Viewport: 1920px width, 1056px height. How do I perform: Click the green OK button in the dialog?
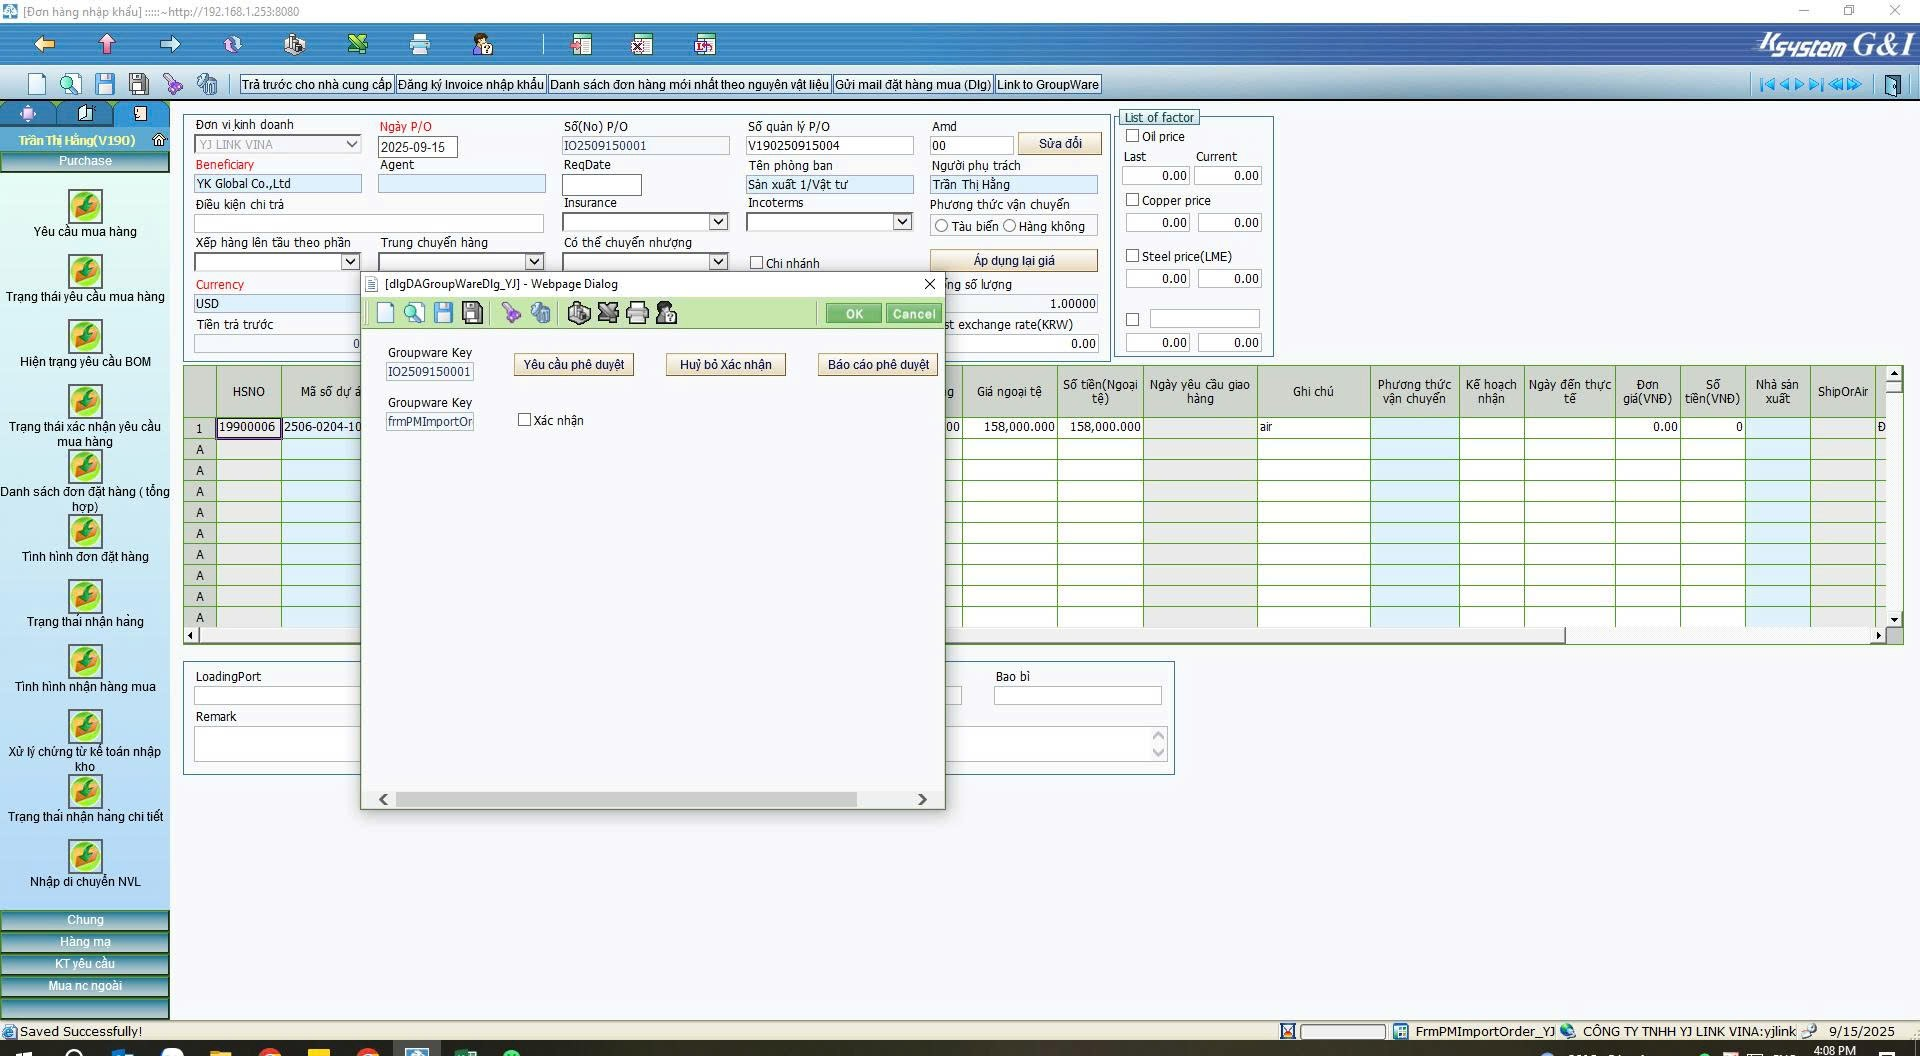853,314
